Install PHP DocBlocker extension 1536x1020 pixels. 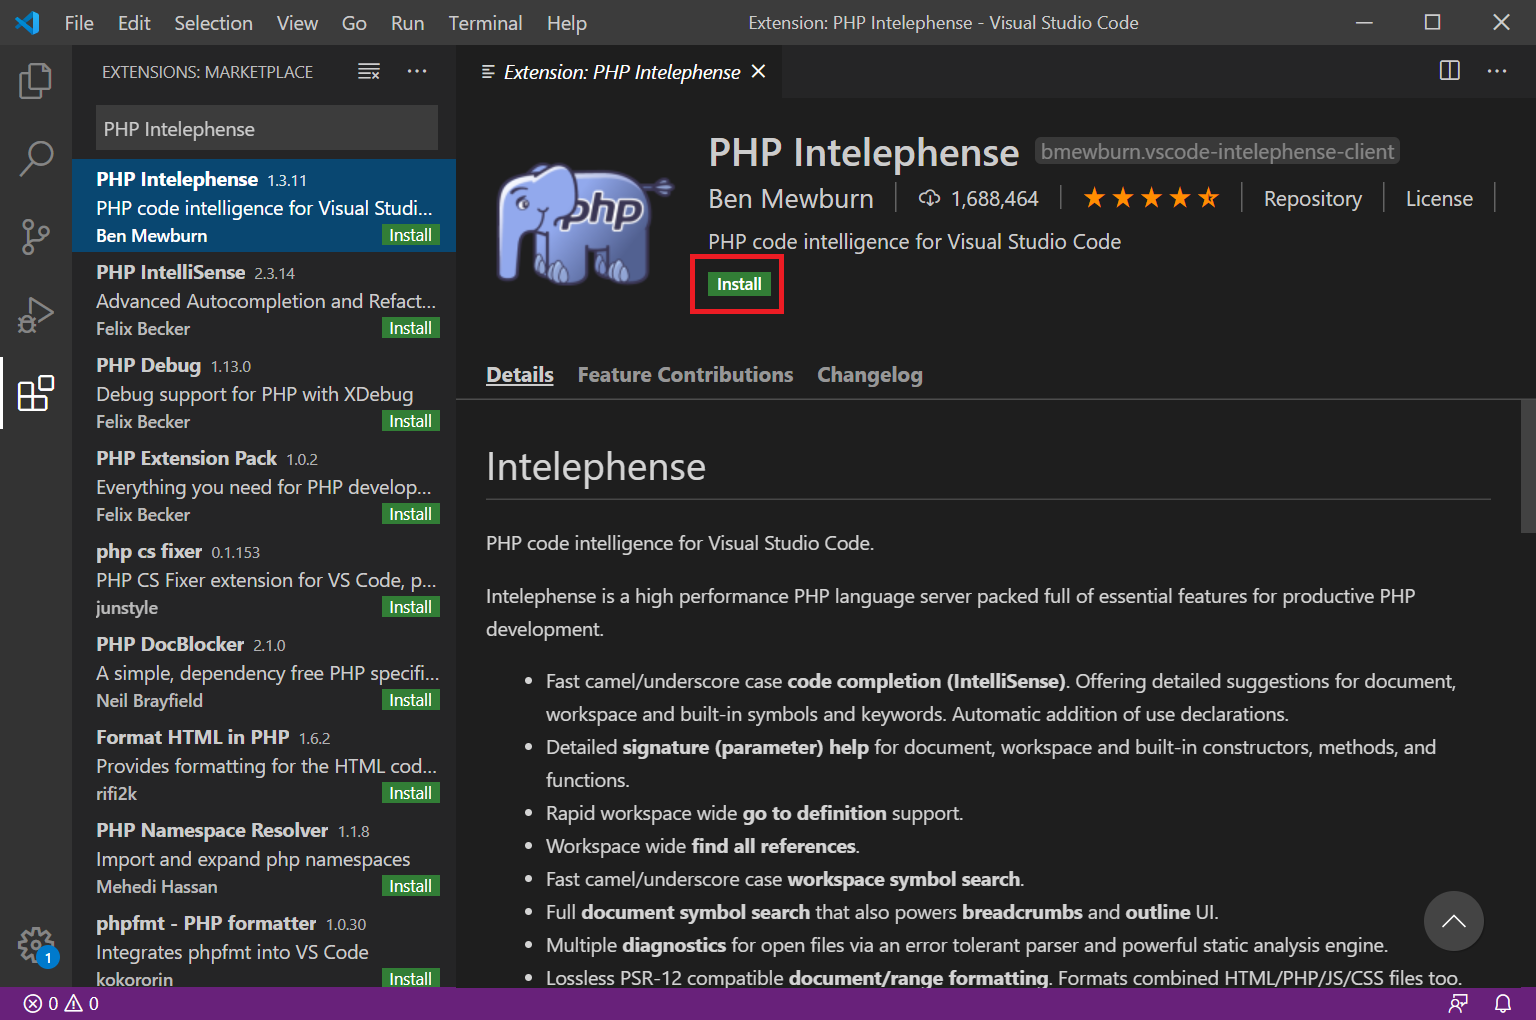(410, 700)
